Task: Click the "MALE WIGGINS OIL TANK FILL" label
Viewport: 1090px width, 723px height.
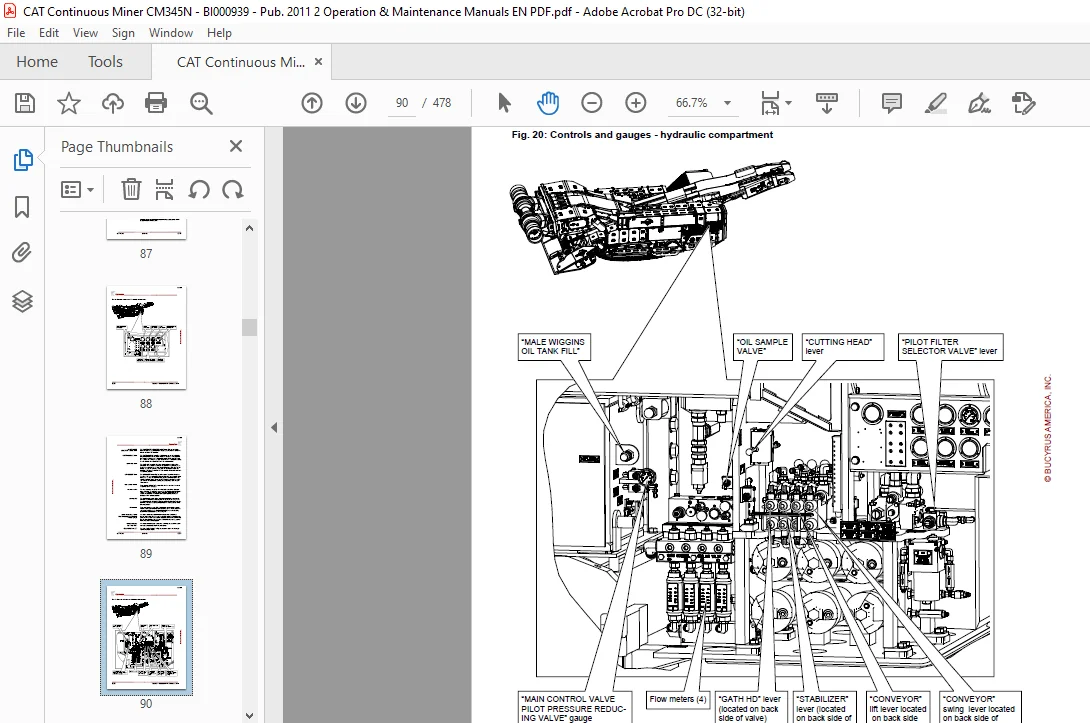Action: point(554,346)
